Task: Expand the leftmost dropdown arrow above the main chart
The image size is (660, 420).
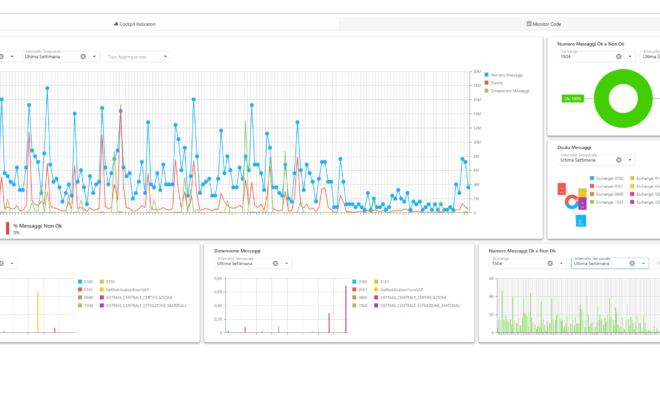Action: [x=12, y=56]
